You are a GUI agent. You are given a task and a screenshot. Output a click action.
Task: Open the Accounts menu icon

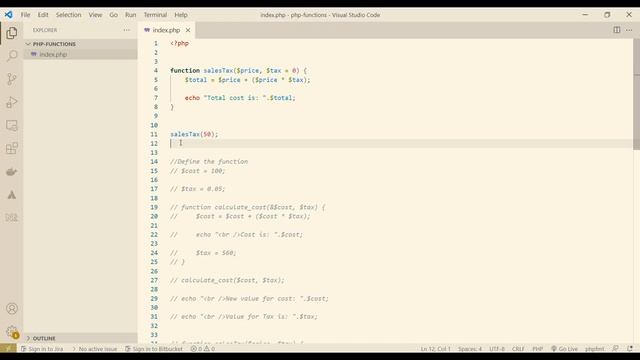[x=11, y=309]
